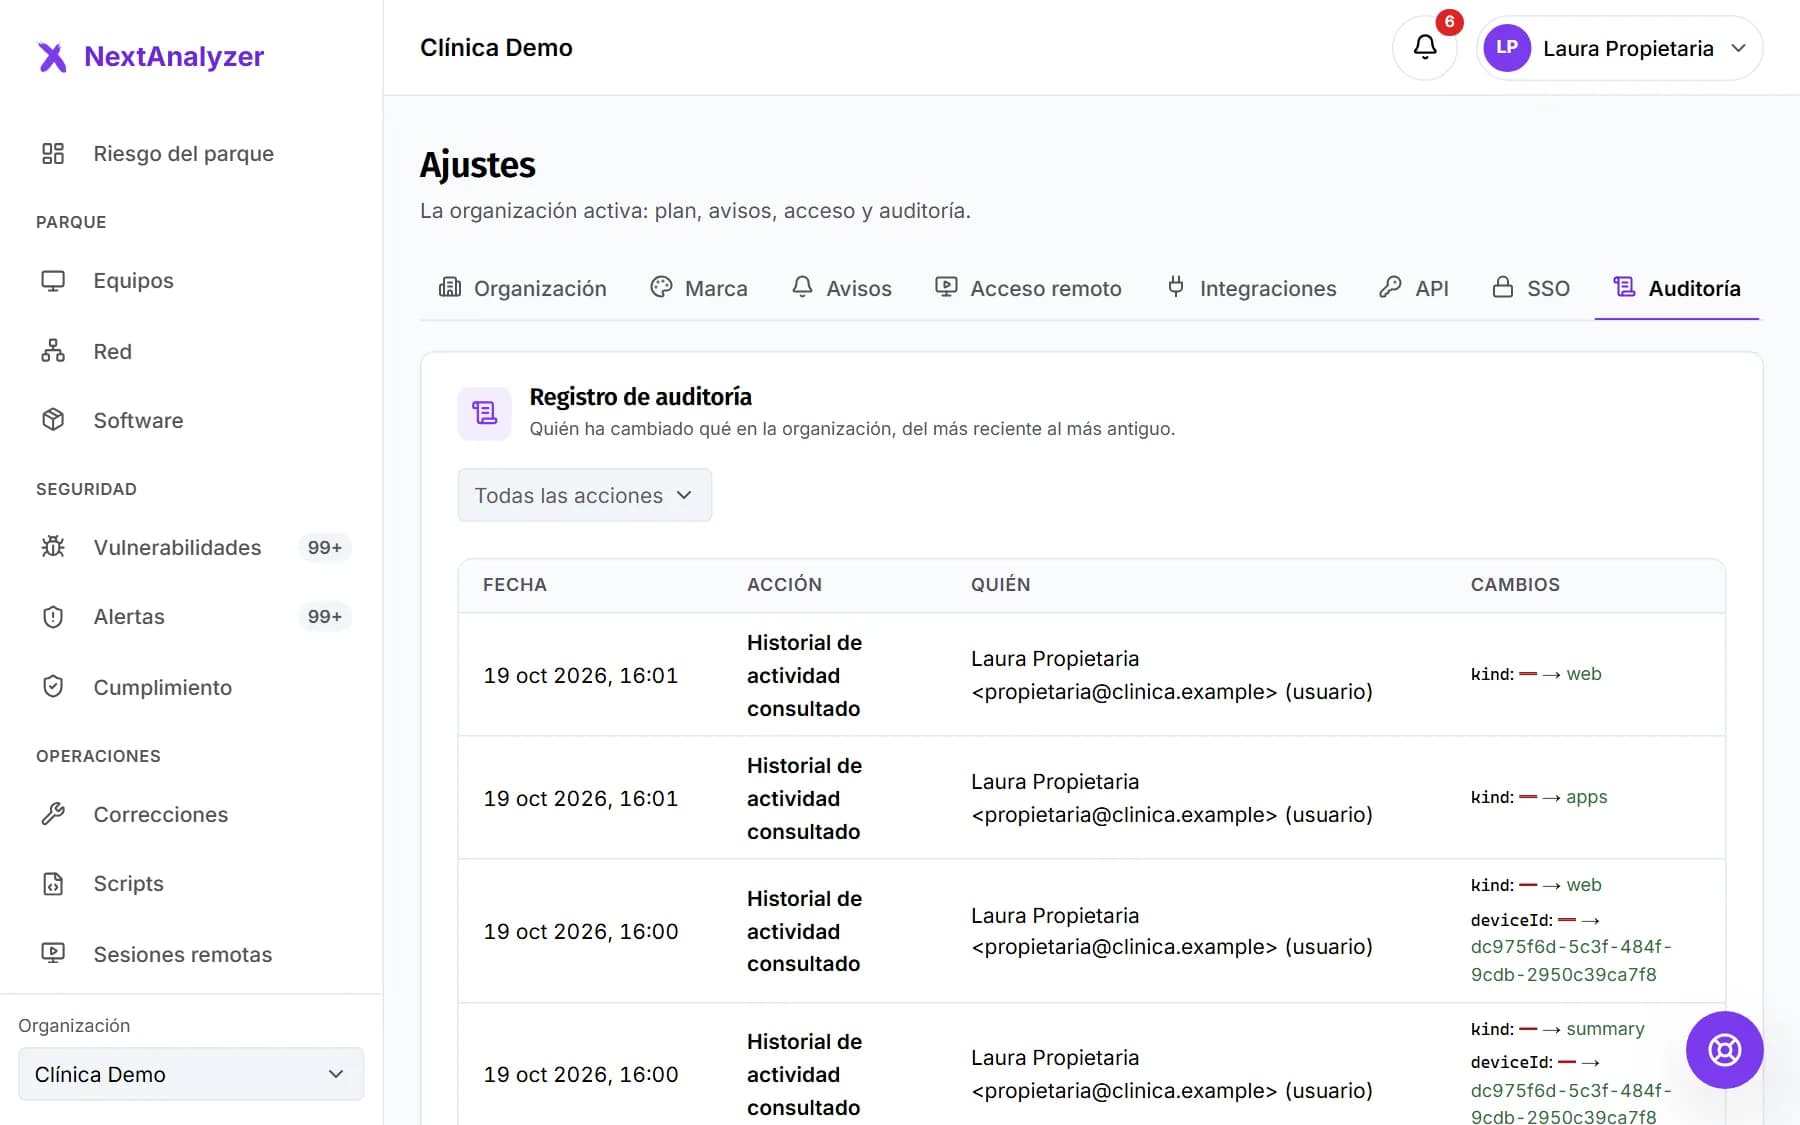Click the Vulnerabilidades bug icon
1800x1125 pixels.
(x=53, y=547)
